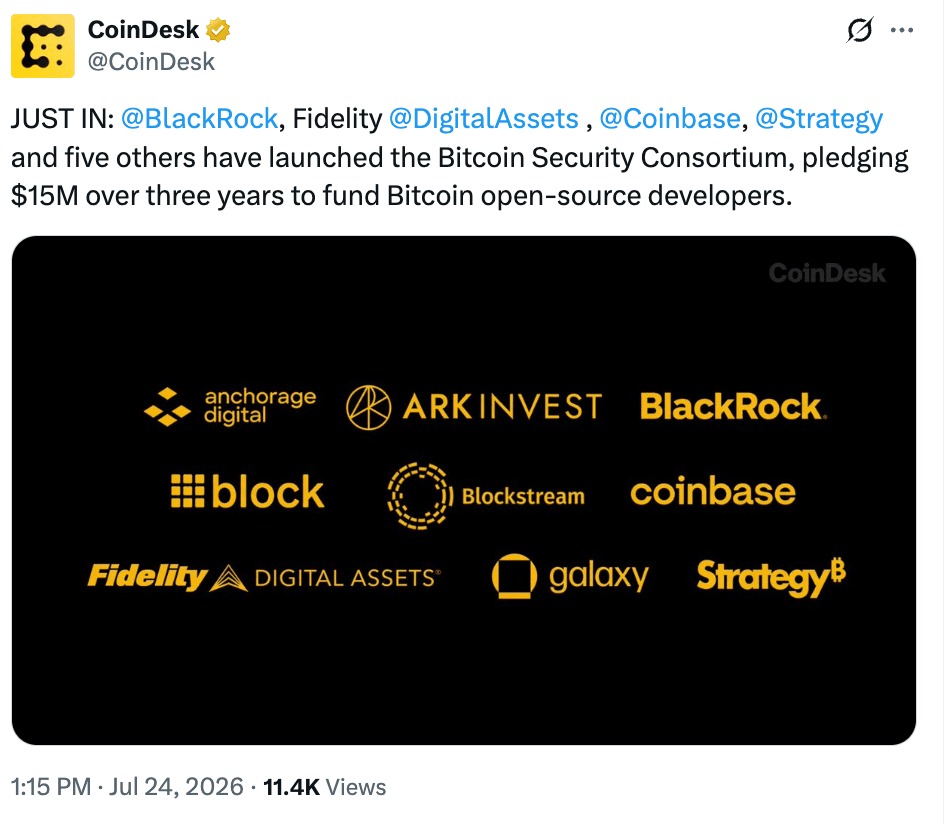Viewport: 944px width, 824px height.
Task: Open the @DigitalAssets mention link
Action: coord(483,119)
